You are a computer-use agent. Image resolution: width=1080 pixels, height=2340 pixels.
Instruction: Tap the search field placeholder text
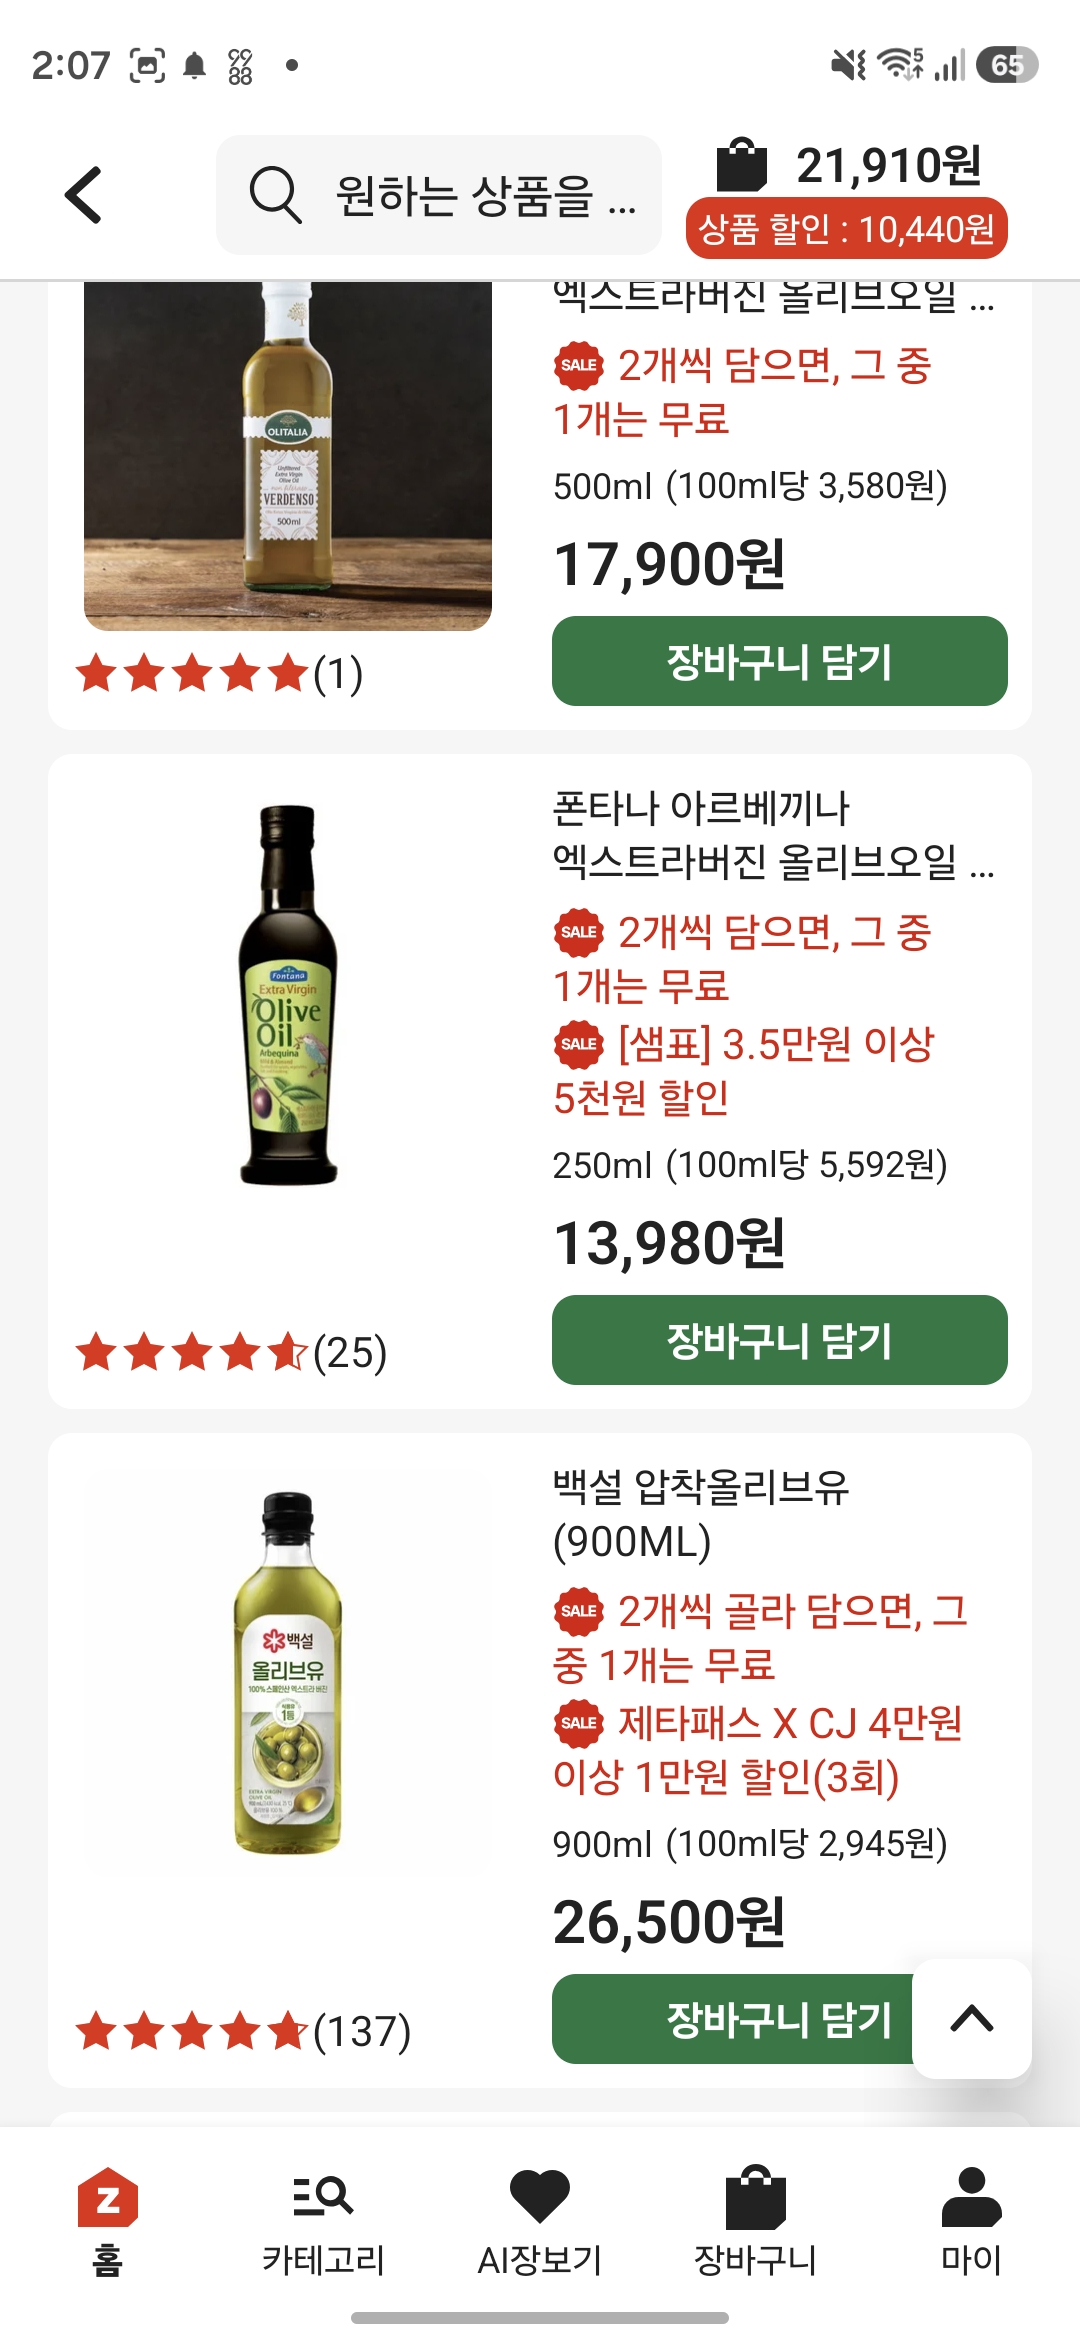click(486, 195)
